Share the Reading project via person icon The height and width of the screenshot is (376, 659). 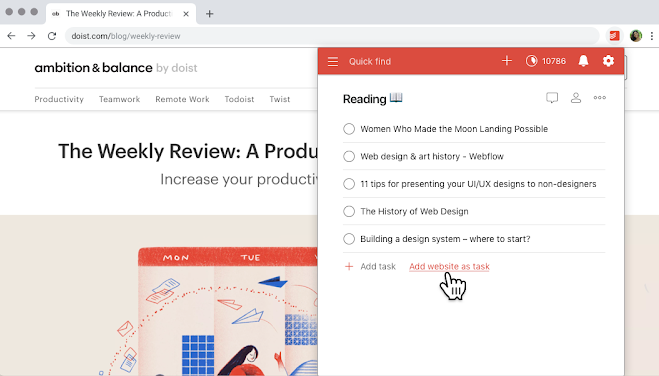[x=576, y=98]
